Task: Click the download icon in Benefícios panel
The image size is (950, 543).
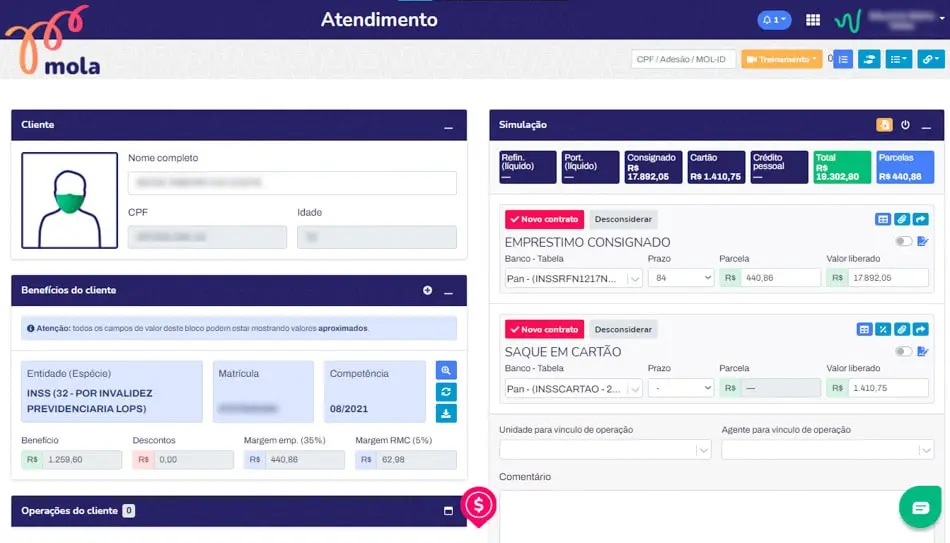Action: tap(446, 413)
